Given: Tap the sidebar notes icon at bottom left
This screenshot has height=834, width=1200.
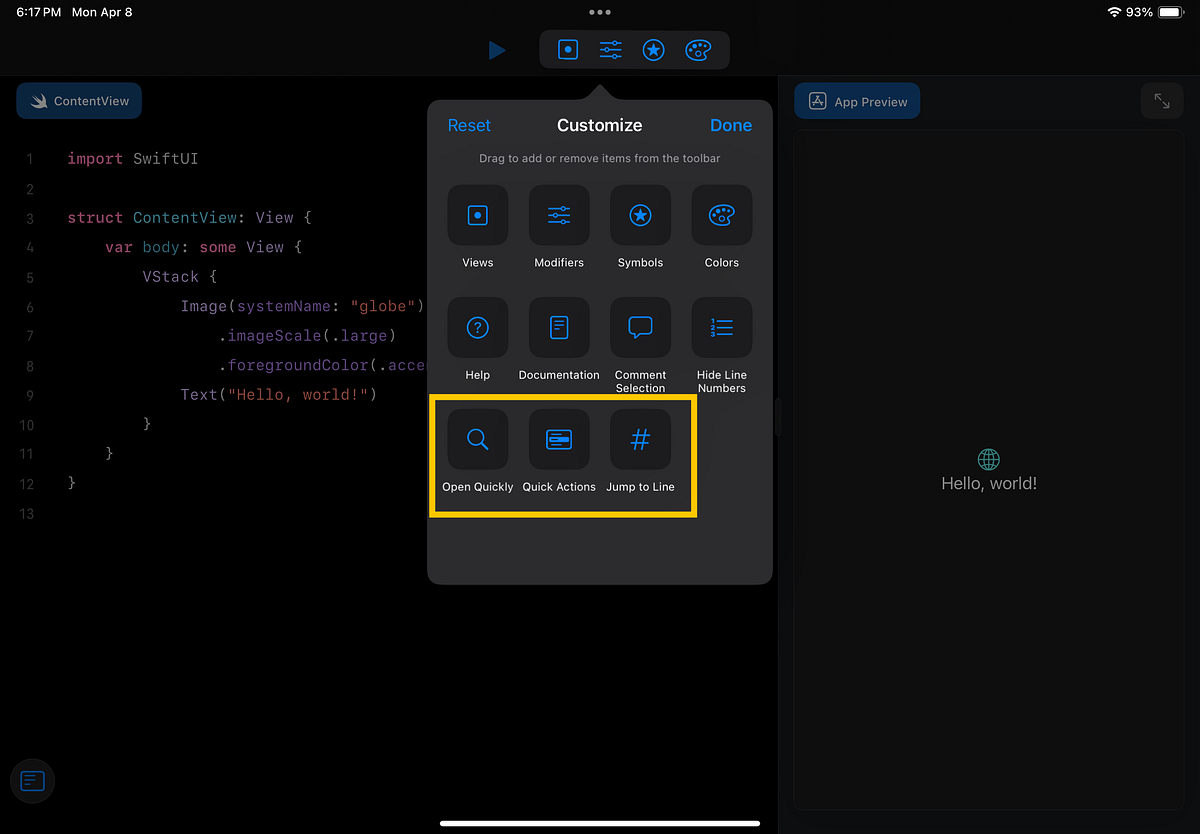Looking at the screenshot, I should (32, 781).
